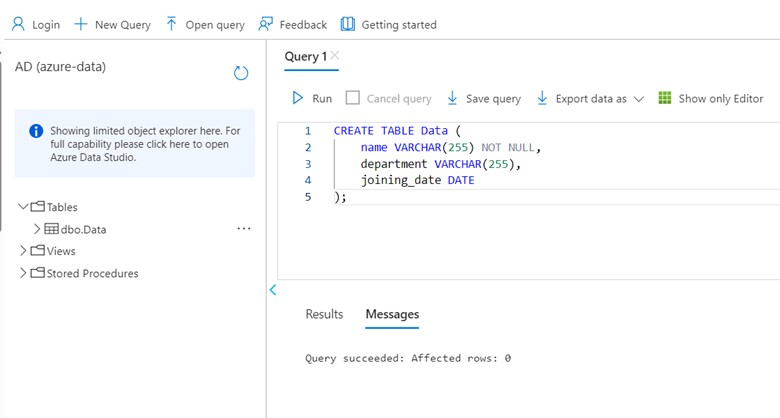Expand the dbo.Data table node

[x=37, y=229]
